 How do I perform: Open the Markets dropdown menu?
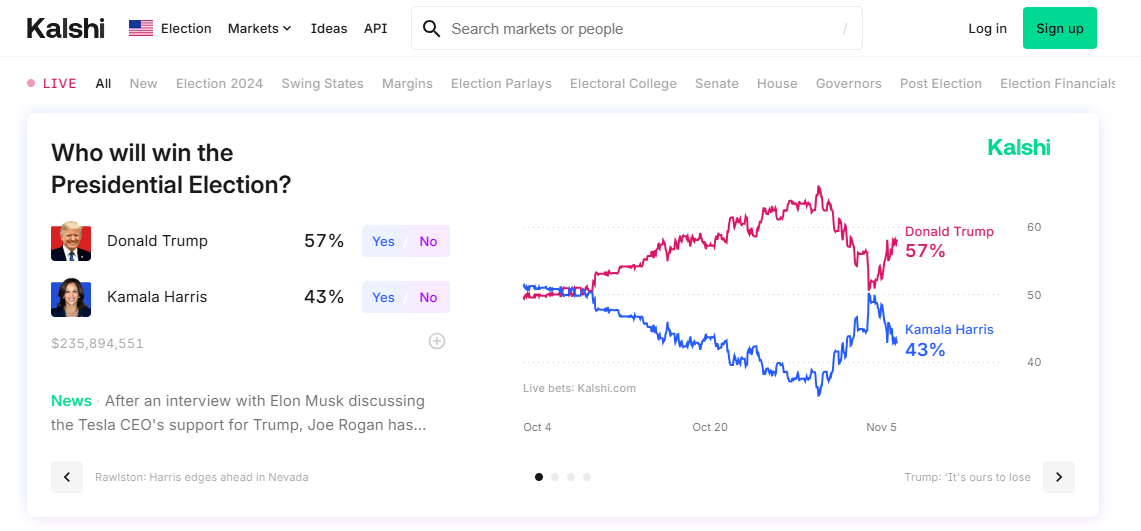coord(260,28)
